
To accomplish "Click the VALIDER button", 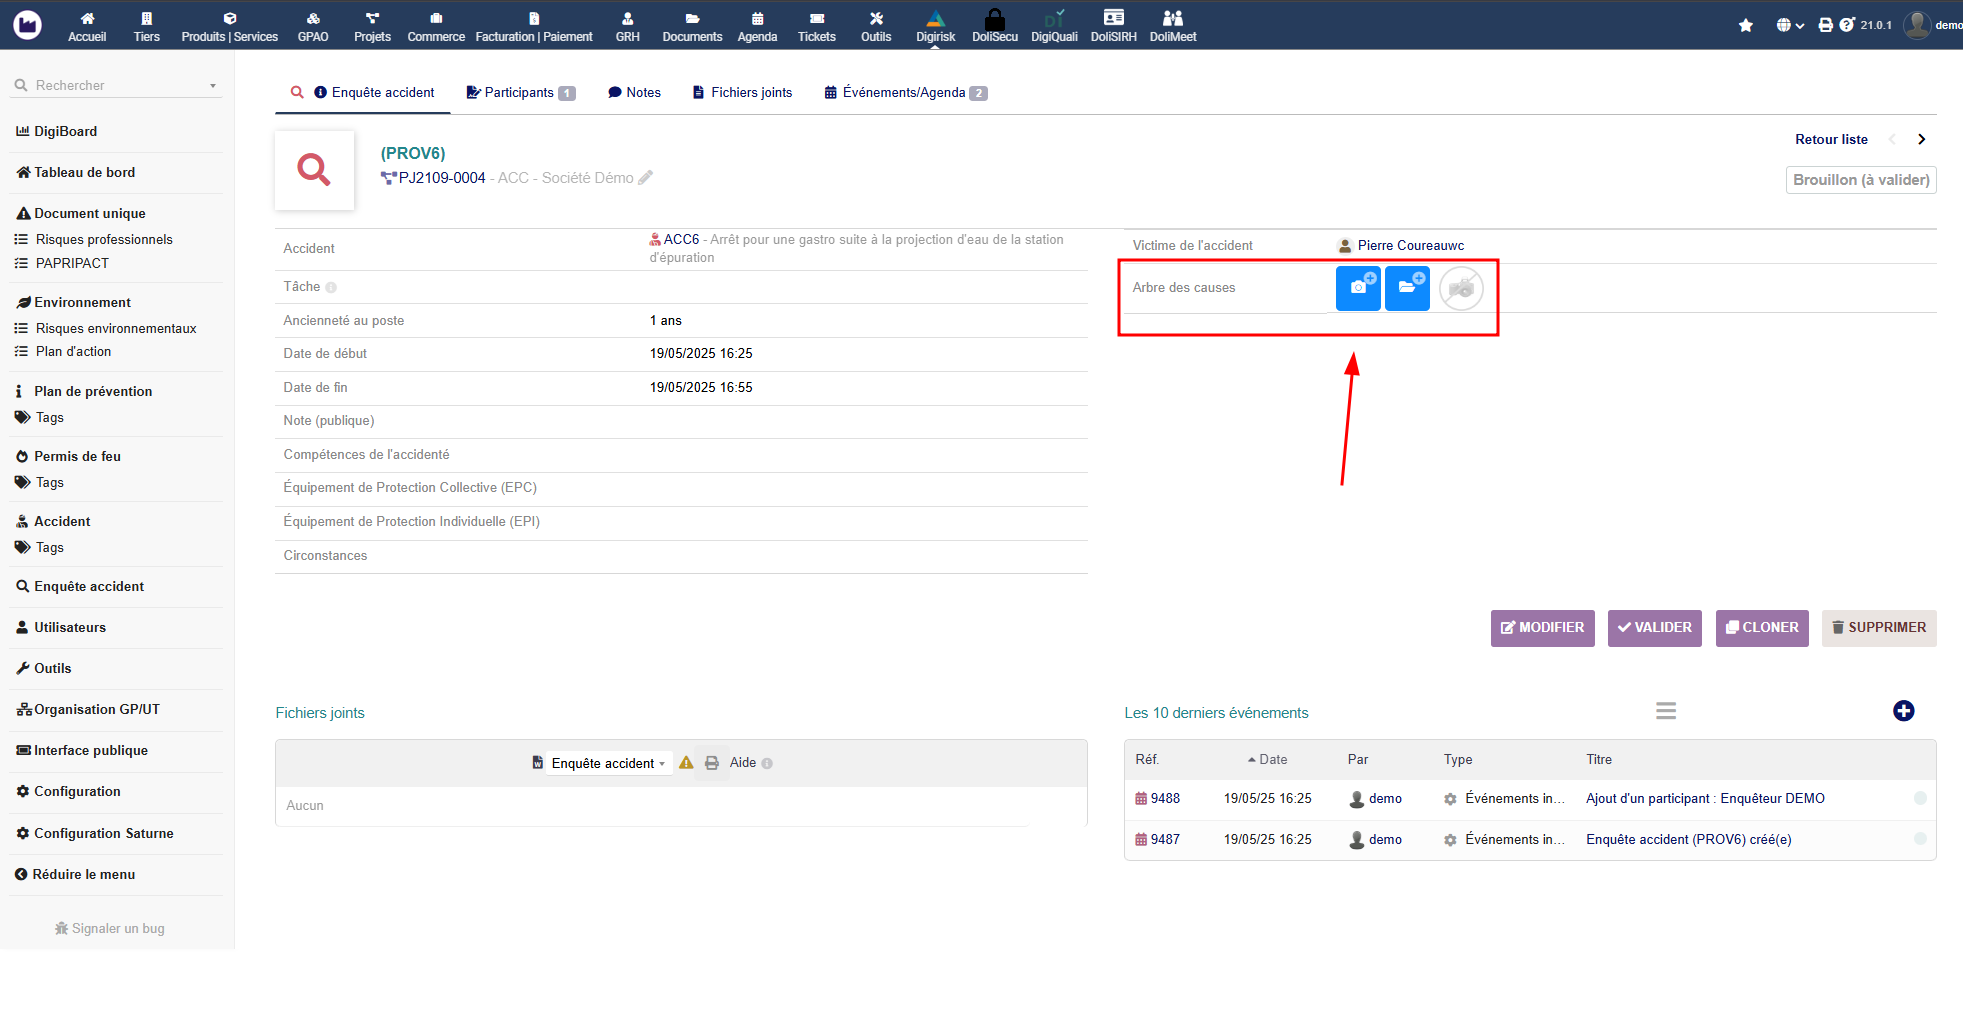I will pyautogui.click(x=1654, y=628).
